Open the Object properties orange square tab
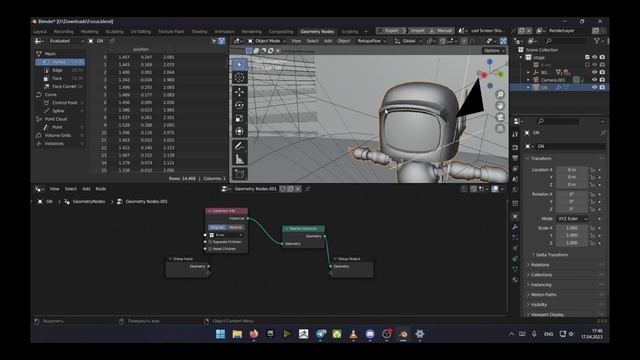Screen dimensions: 640x360 pyautogui.click(x=515, y=216)
